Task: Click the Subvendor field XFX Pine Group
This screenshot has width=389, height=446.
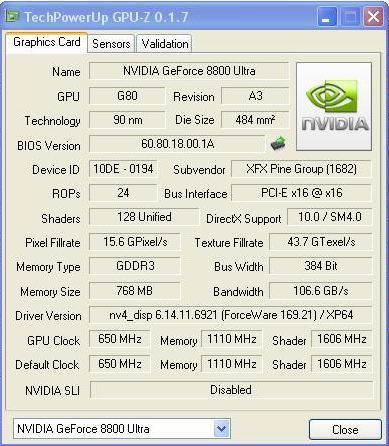Action: [x=301, y=169]
